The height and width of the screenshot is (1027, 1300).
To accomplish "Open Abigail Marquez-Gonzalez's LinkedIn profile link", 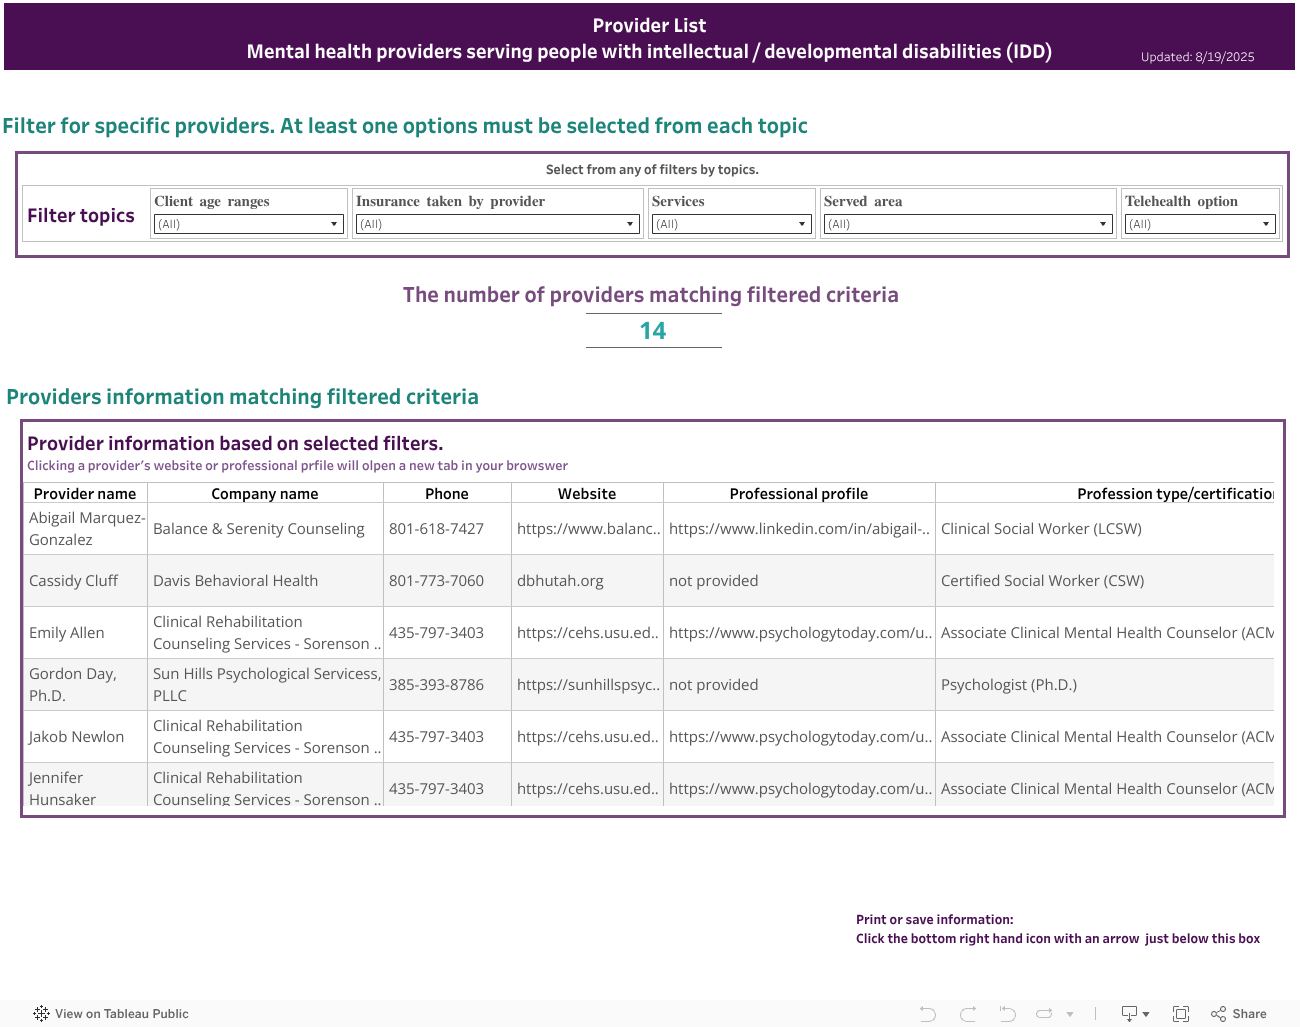I will (x=799, y=529).
